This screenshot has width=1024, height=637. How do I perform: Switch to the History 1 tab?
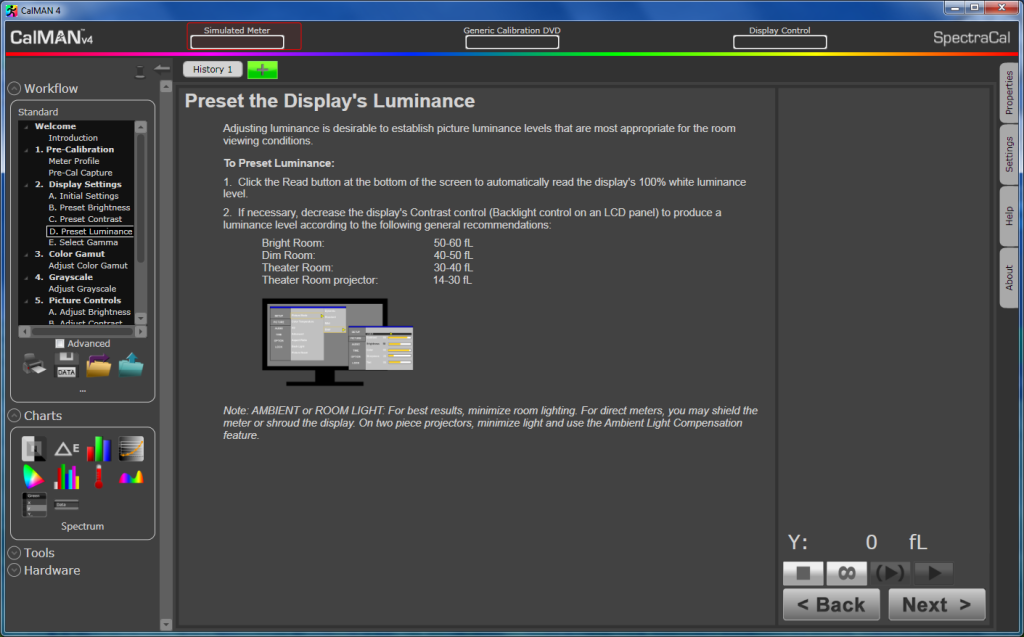(x=213, y=70)
